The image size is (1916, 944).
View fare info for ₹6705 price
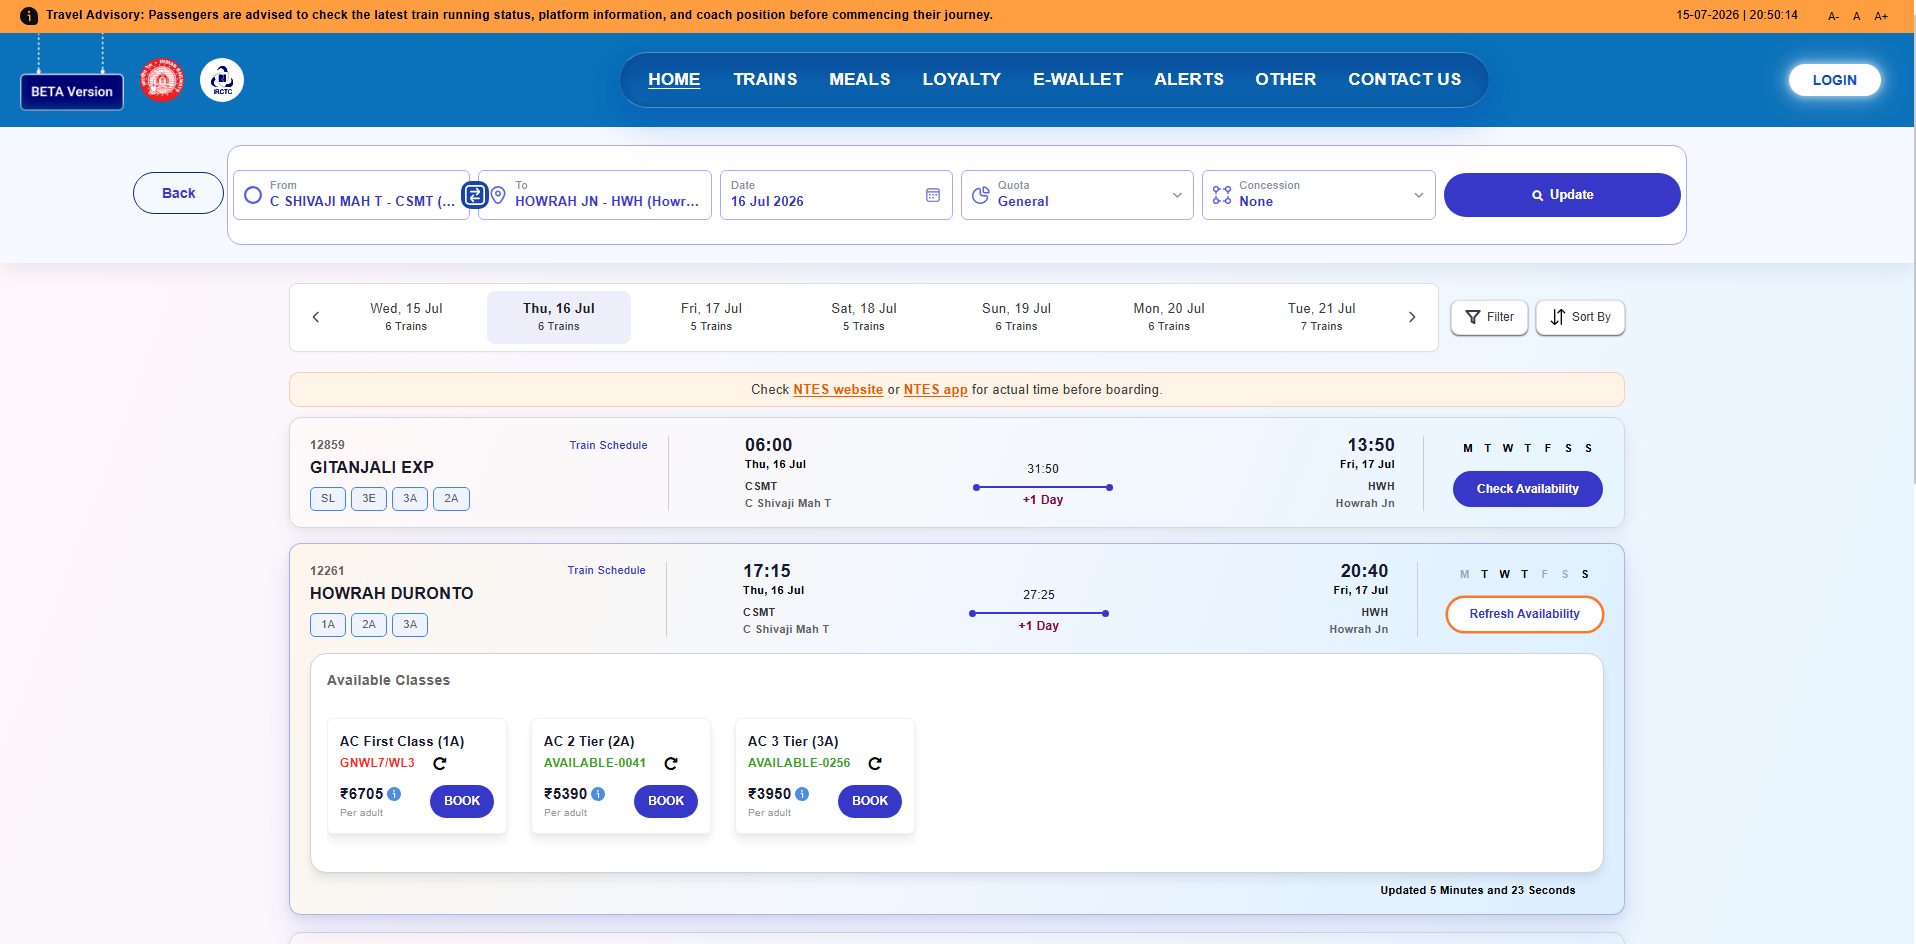pos(395,794)
